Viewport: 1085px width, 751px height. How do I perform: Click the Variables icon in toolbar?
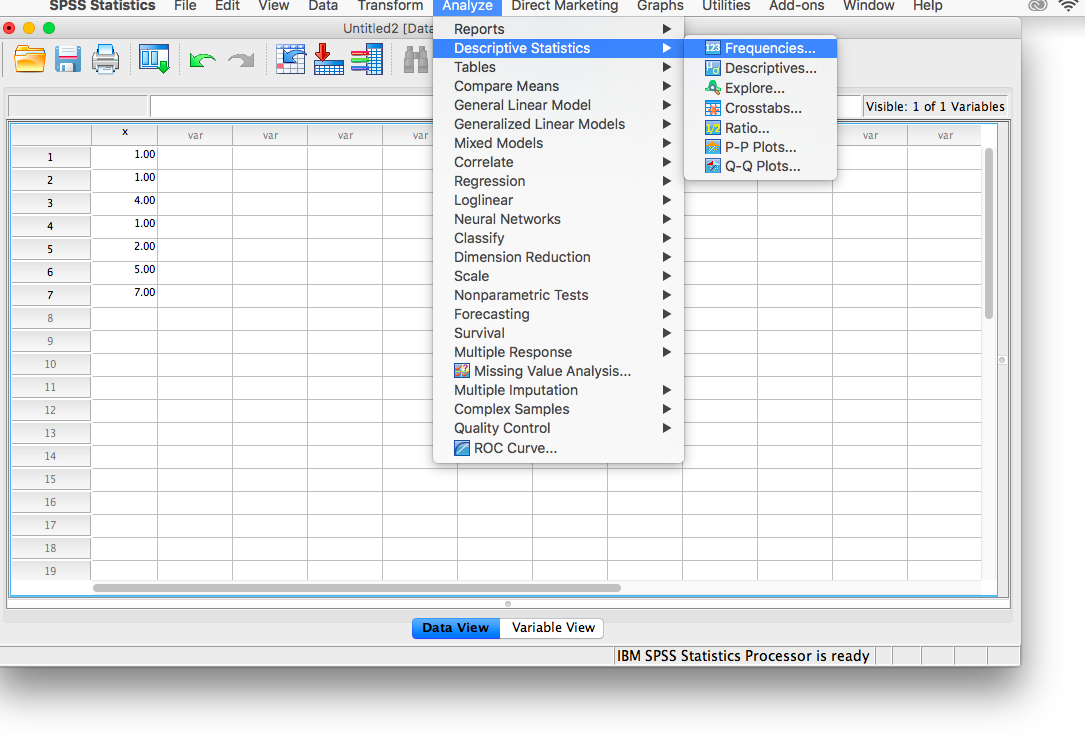click(367, 60)
